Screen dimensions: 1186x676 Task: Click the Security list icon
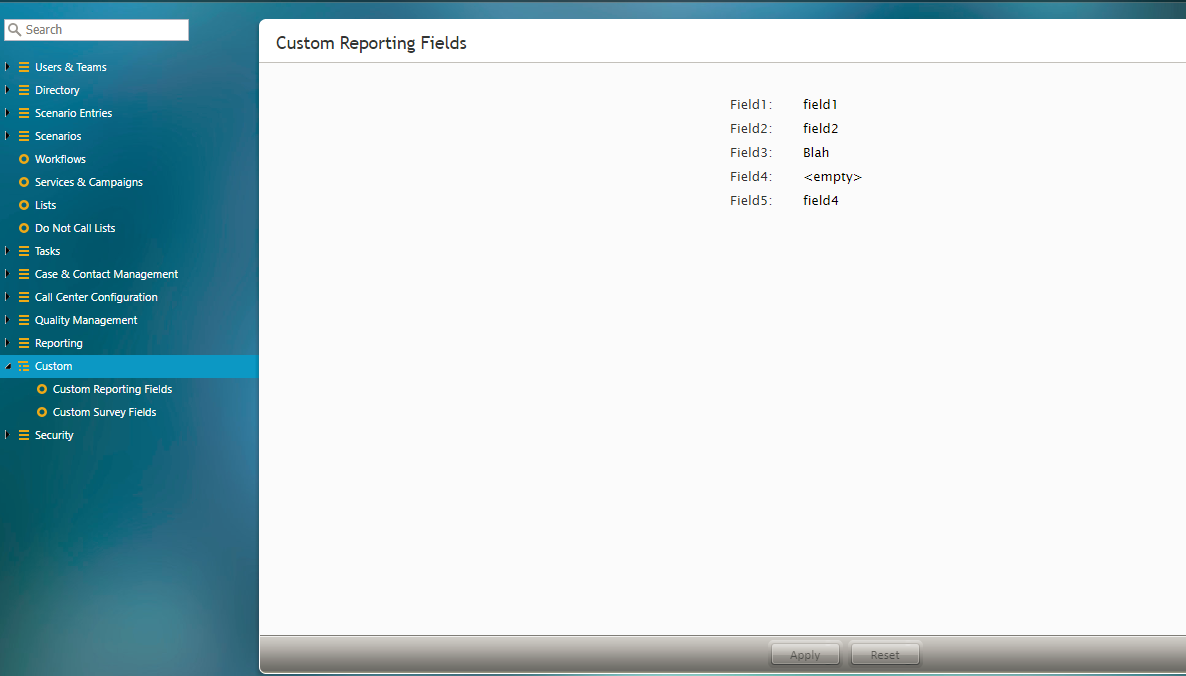[x=24, y=435]
